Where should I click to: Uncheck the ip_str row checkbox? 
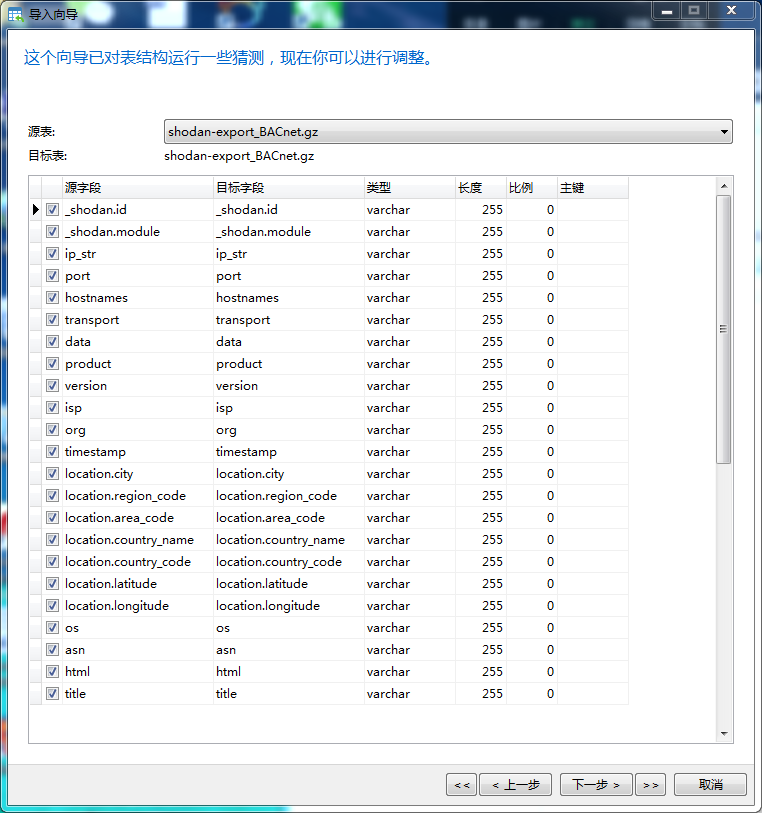tap(52, 254)
